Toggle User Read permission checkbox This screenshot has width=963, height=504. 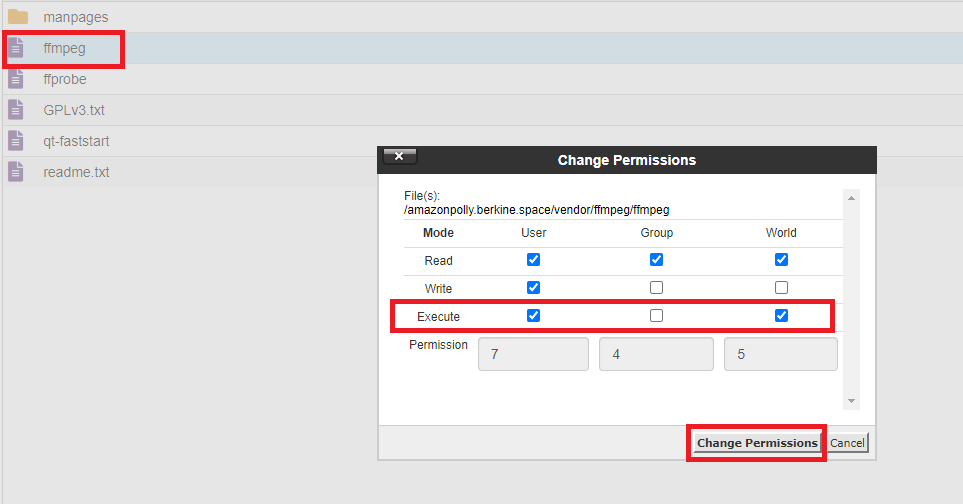coord(533,260)
